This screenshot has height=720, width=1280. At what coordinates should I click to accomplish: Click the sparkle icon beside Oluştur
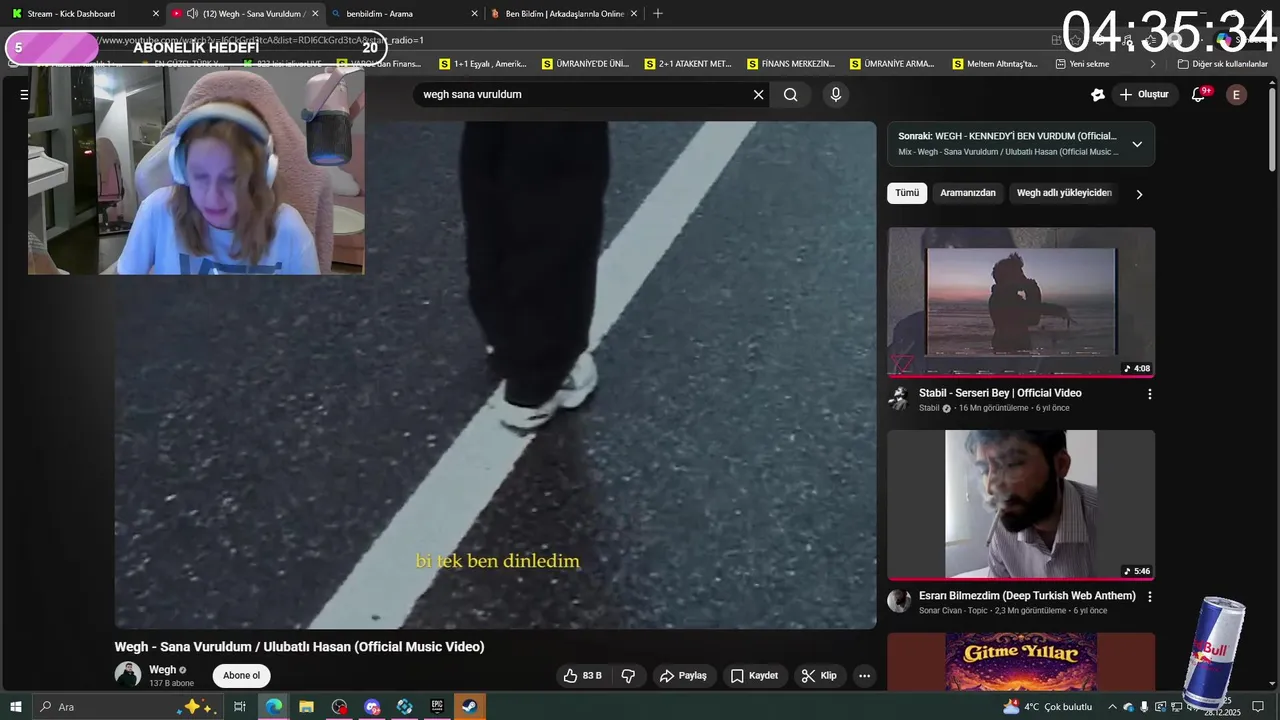tap(1097, 94)
